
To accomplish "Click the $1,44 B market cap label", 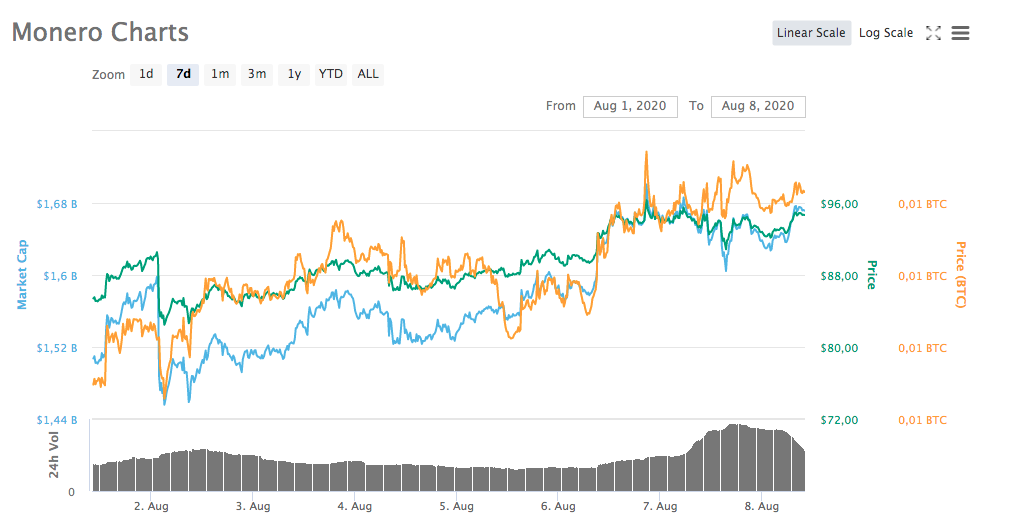I will pos(57,421).
